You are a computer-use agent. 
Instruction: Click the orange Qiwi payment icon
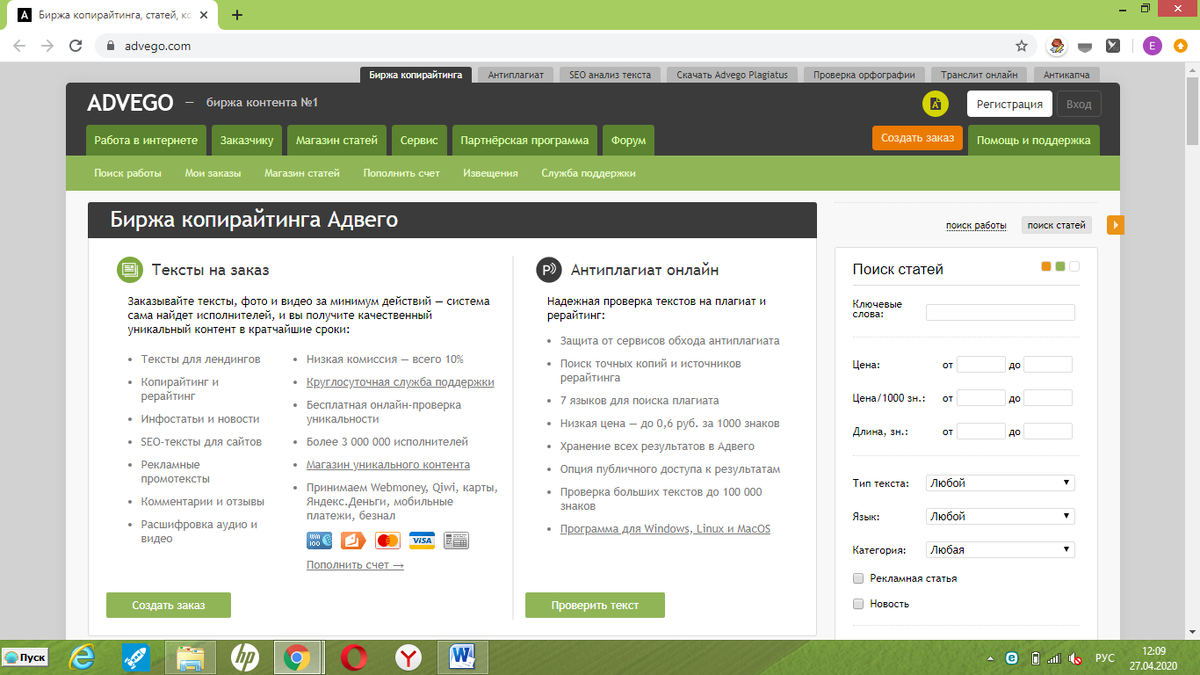click(353, 541)
